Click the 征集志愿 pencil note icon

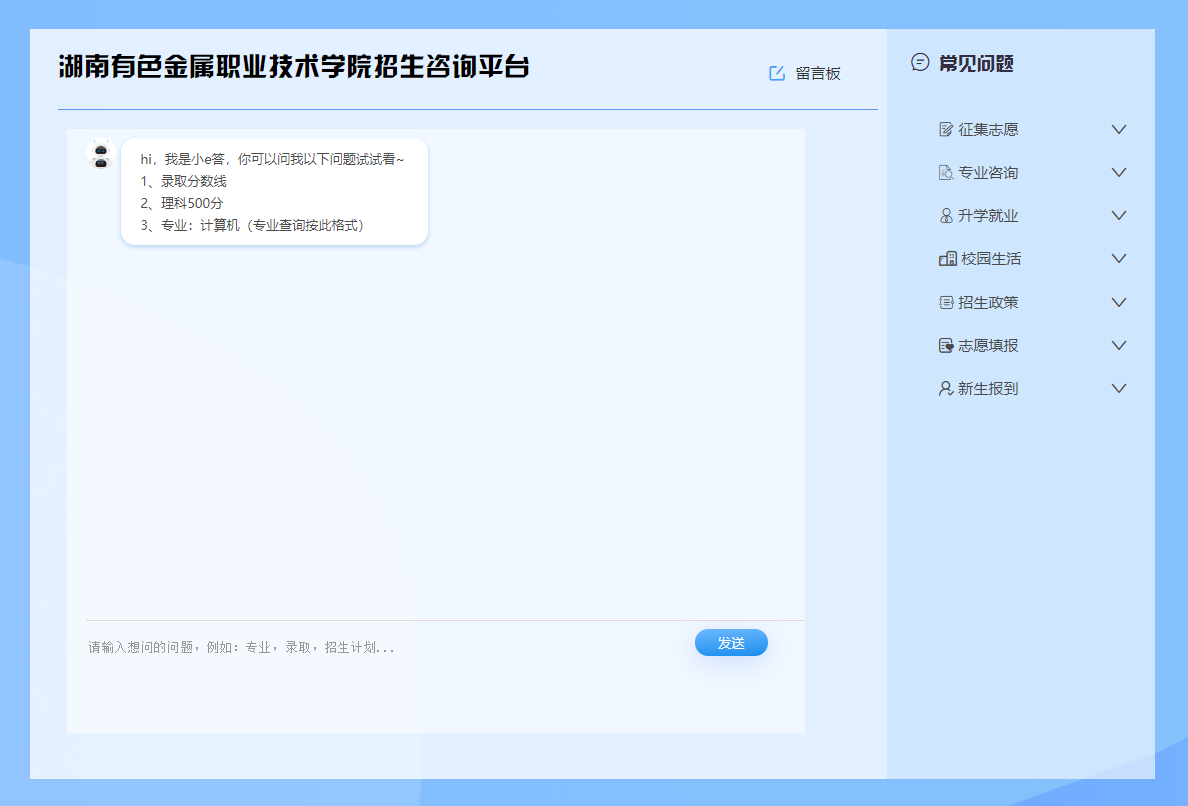point(946,130)
